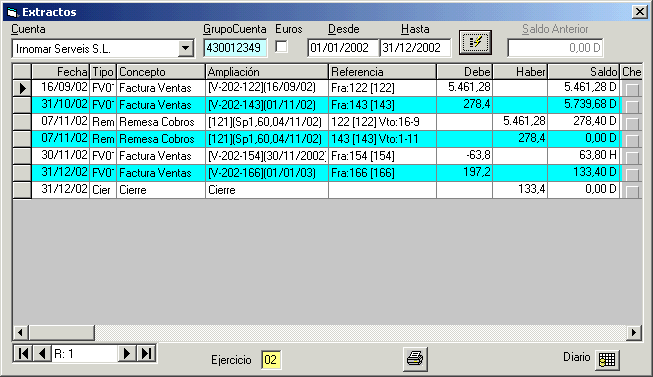Check the box in 31/10/02 row
Screen dimensions: 653x377
[632, 106]
